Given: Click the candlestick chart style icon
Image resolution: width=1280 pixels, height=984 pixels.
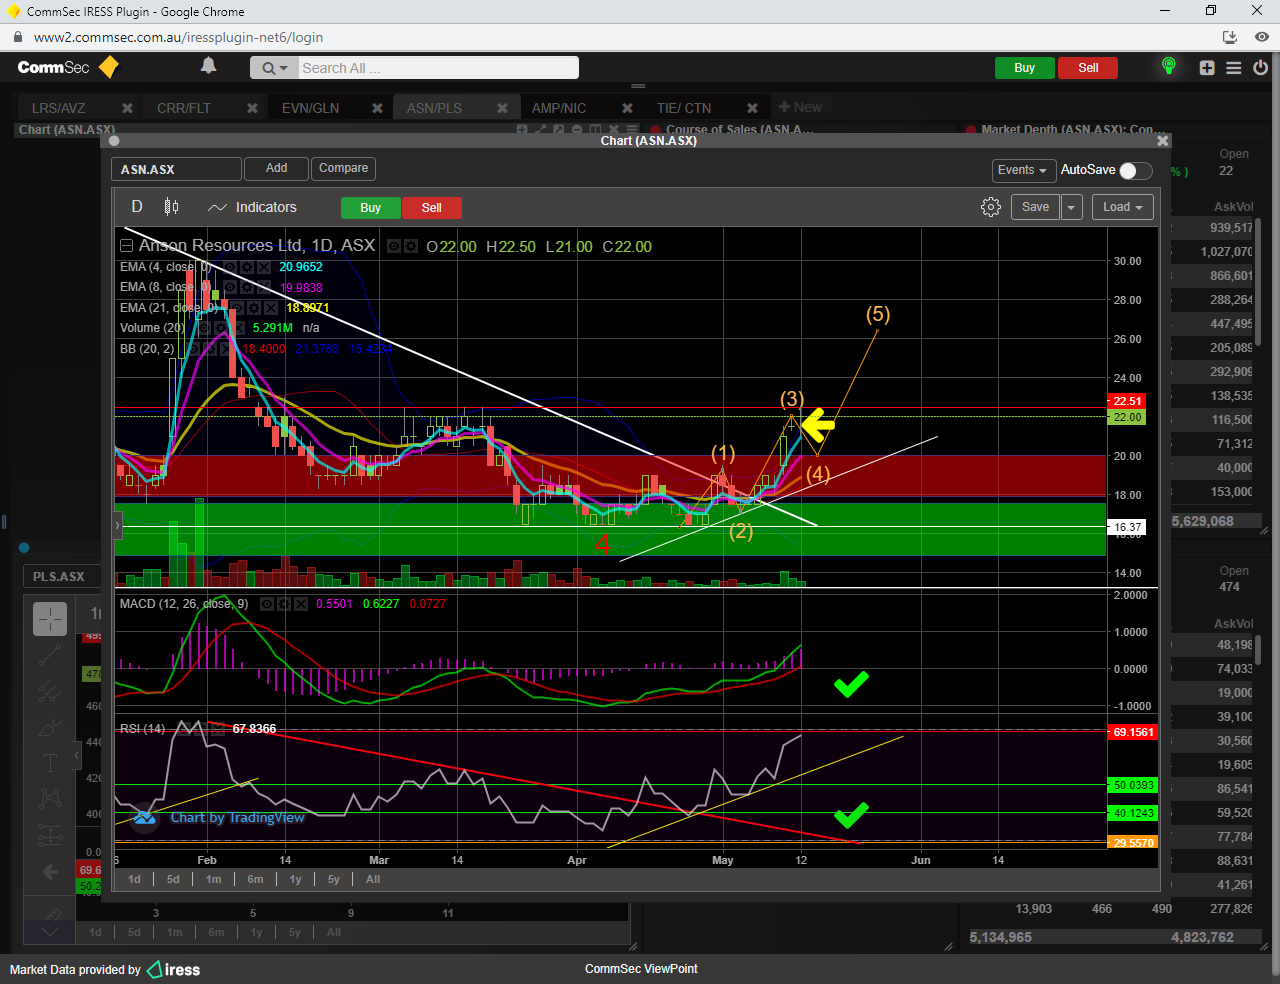Looking at the screenshot, I should (x=171, y=207).
